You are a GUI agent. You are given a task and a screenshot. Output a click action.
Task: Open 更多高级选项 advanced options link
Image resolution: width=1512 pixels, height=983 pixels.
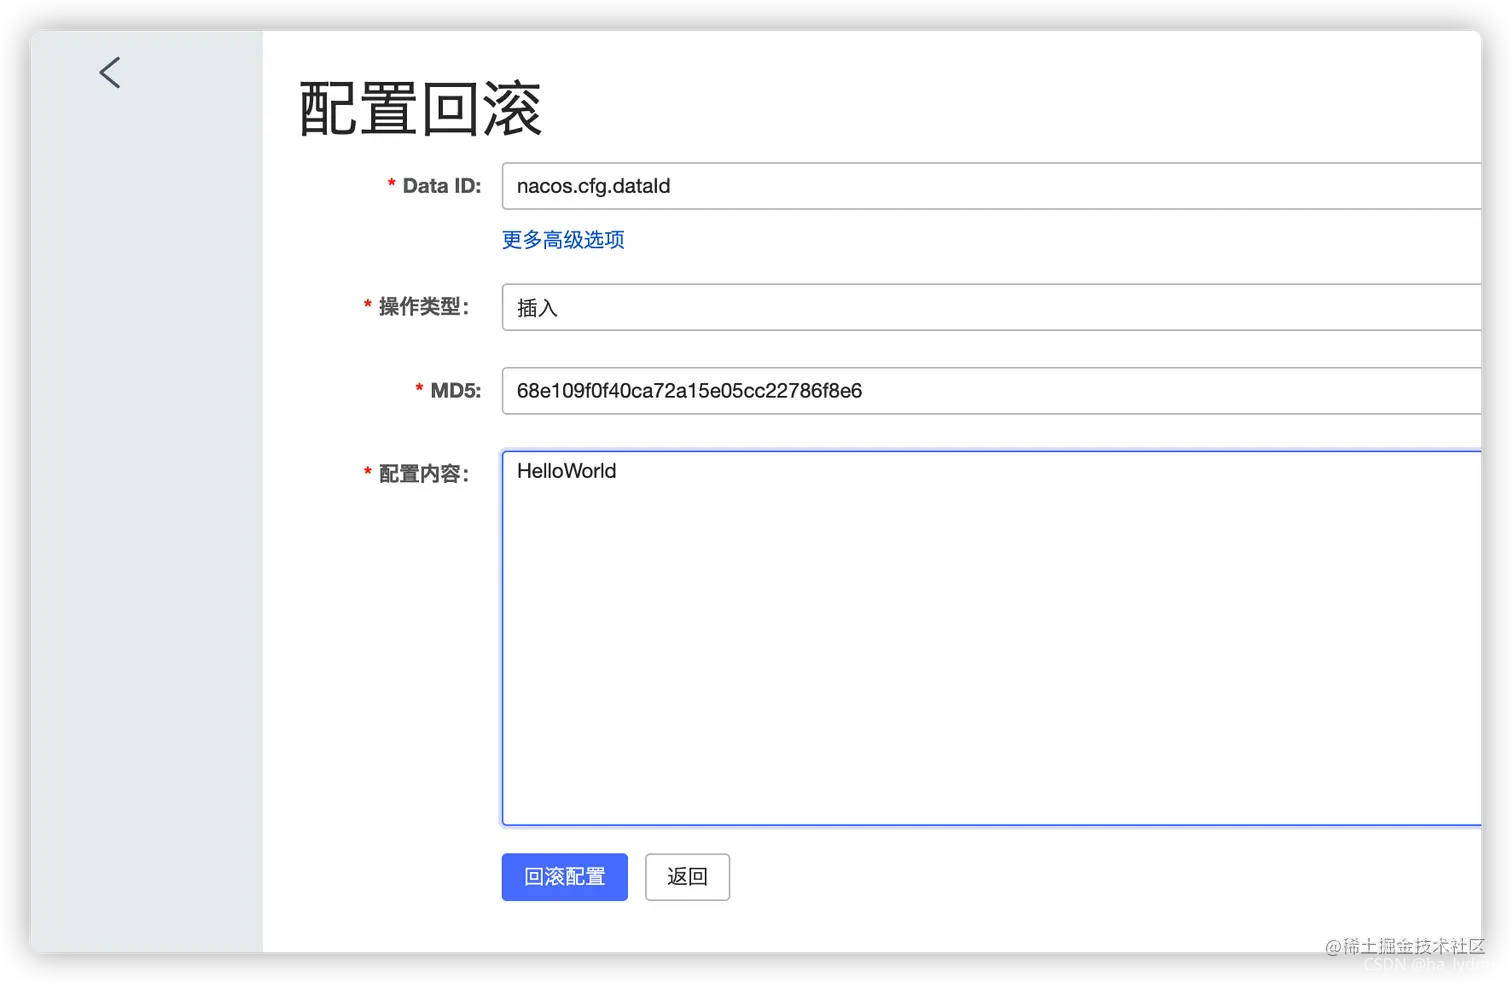tap(562, 239)
